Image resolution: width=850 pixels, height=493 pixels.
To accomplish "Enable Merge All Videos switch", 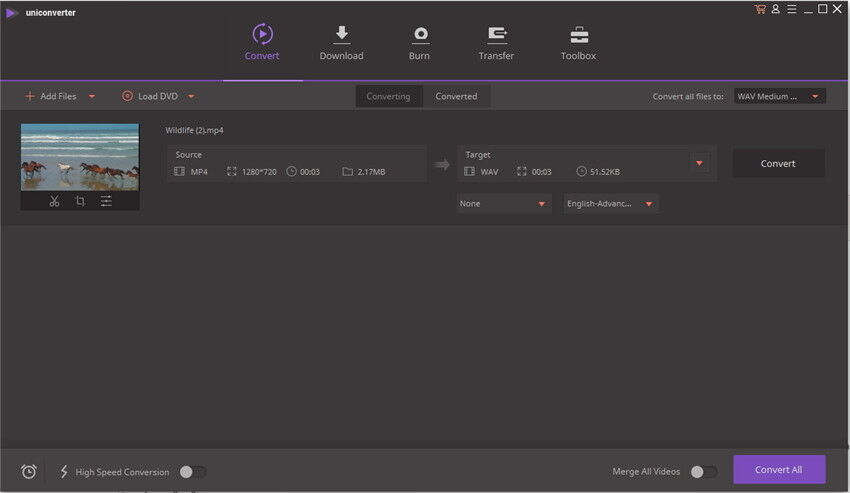I will tap(703, 471).
